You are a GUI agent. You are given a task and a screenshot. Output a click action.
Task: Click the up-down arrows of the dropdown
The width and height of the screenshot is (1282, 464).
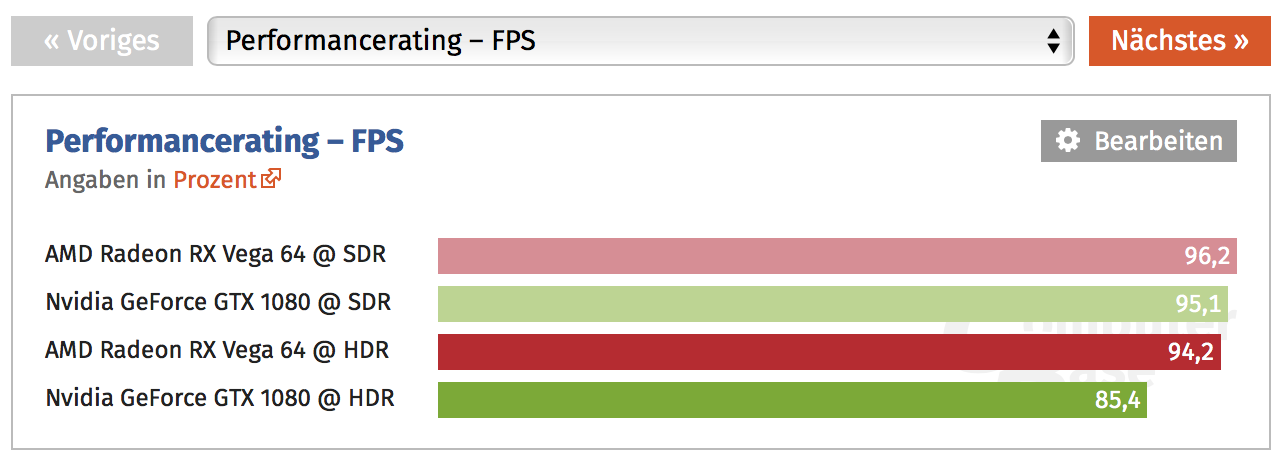pos(1052,41)
